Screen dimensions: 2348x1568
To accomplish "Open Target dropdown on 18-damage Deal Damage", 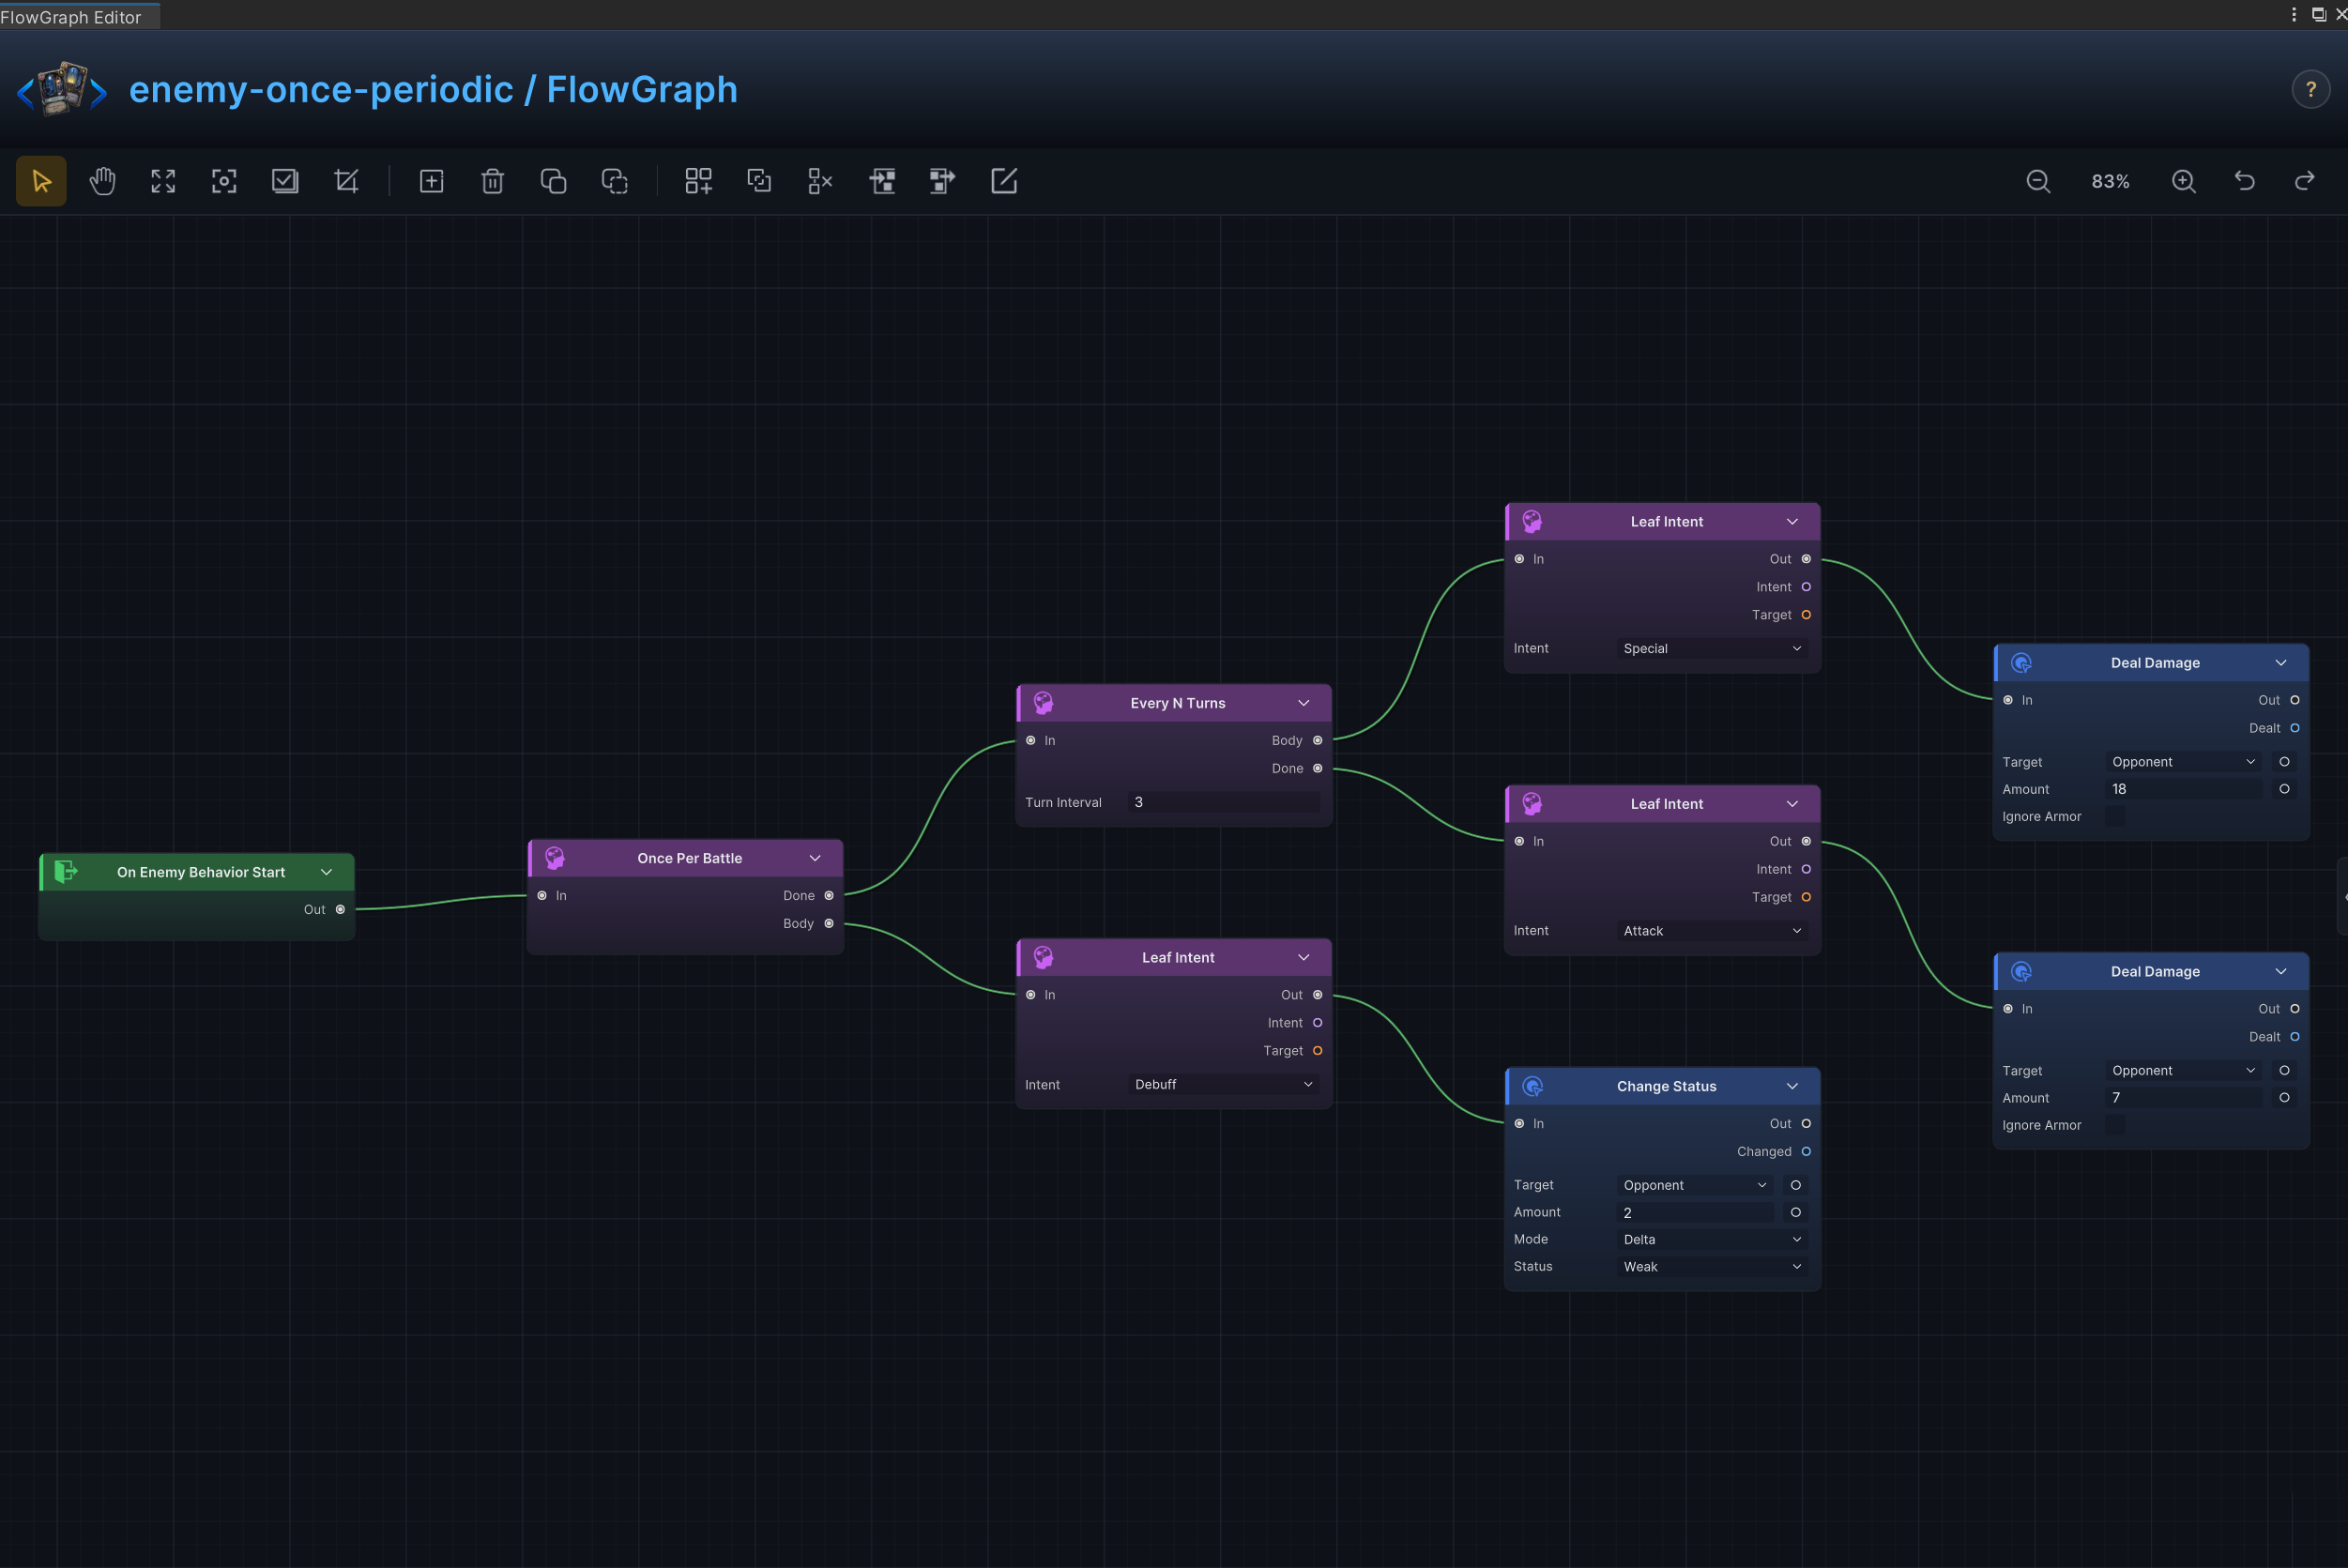I will point(2184,761).
